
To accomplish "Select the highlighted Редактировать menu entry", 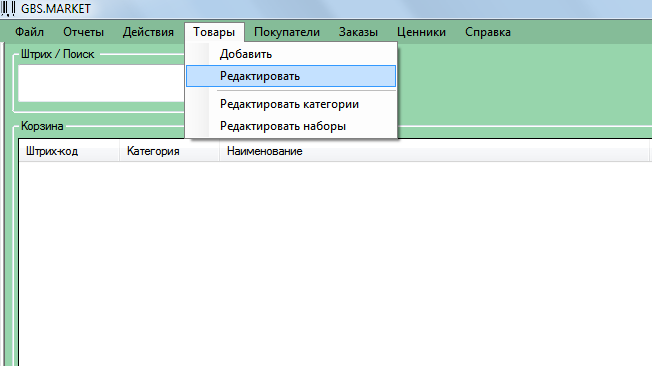I will point(291,76).
